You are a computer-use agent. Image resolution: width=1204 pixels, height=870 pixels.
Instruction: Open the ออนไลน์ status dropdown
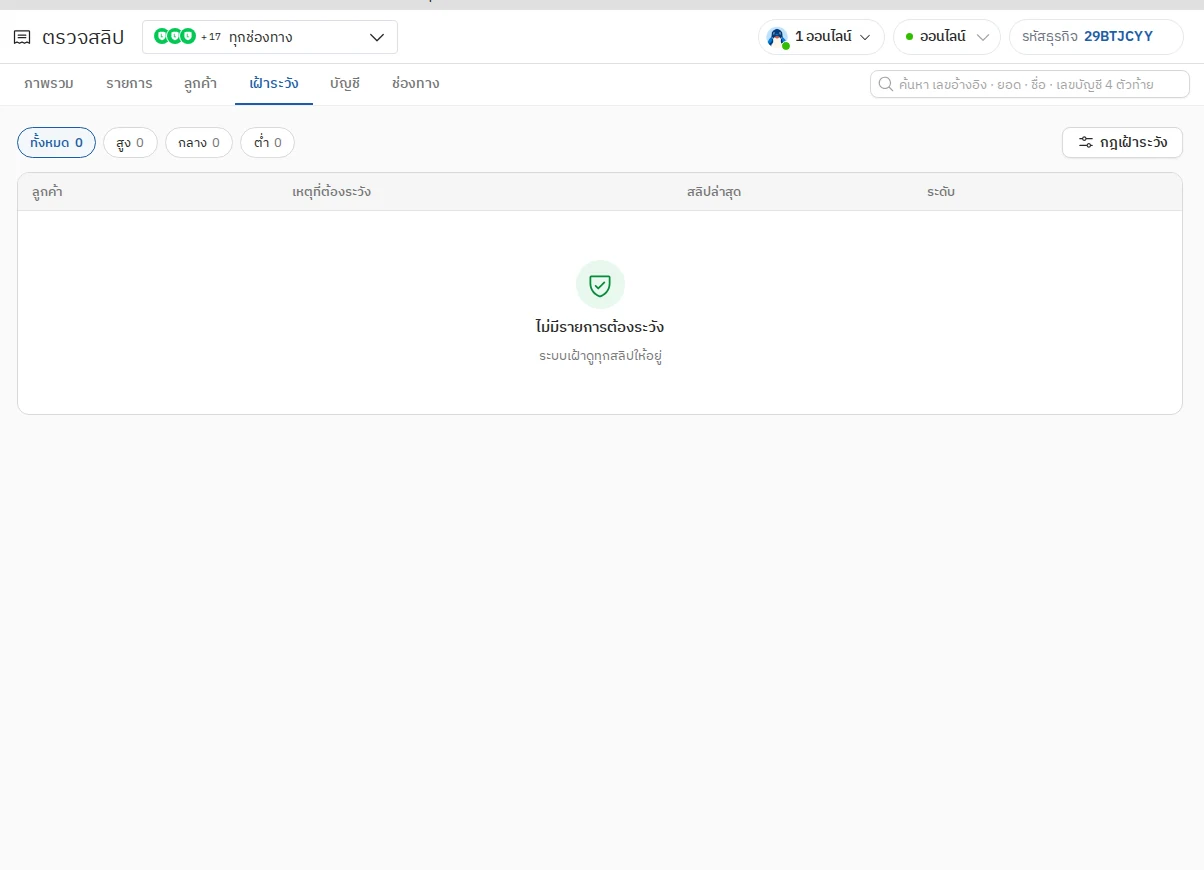tap(947, 37)
